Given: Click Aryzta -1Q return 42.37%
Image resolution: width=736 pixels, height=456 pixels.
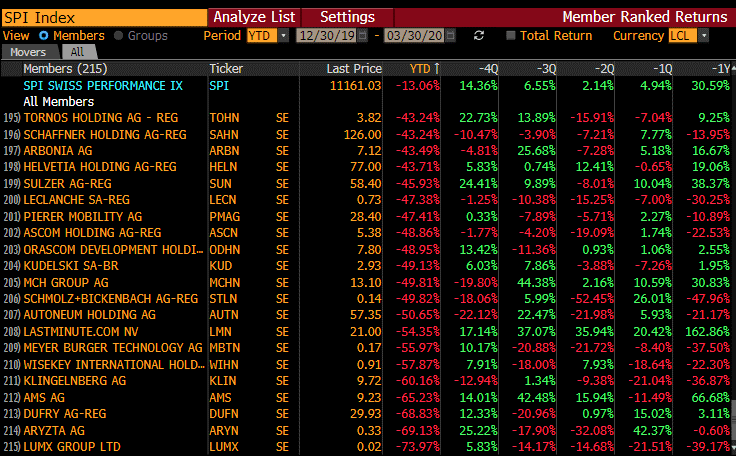Looking at the screenshot, I should 652,430.
